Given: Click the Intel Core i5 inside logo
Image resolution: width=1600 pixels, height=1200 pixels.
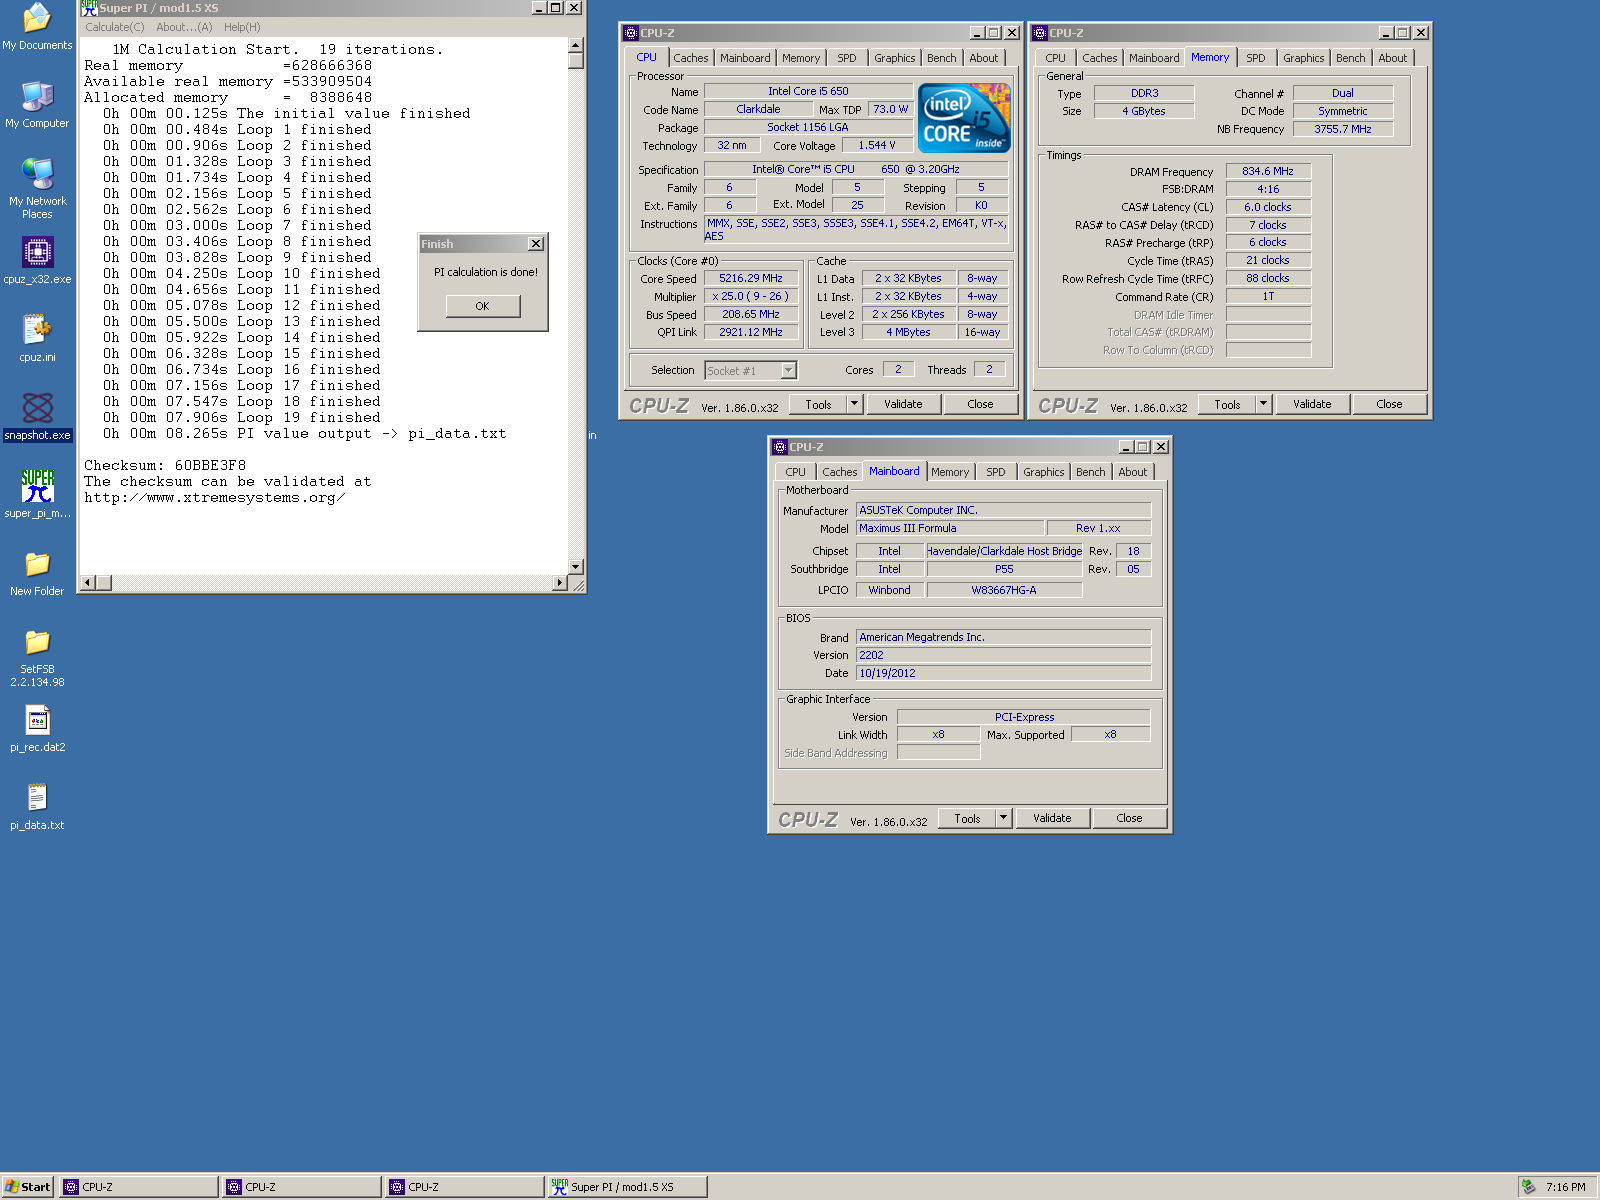Looking at the screenshot, I should 964,118.
